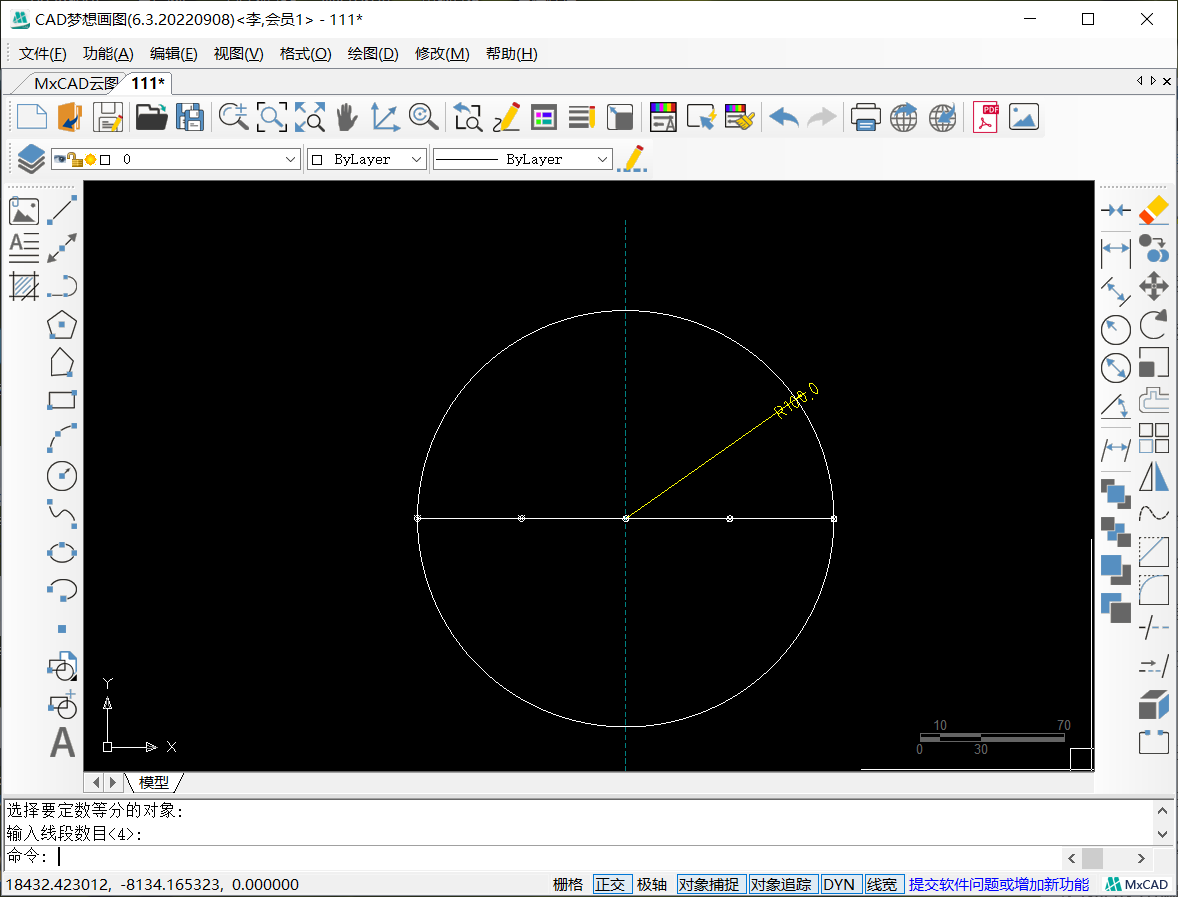
Task: Click the Zoom window icon
Action: [x=271, y=118]
